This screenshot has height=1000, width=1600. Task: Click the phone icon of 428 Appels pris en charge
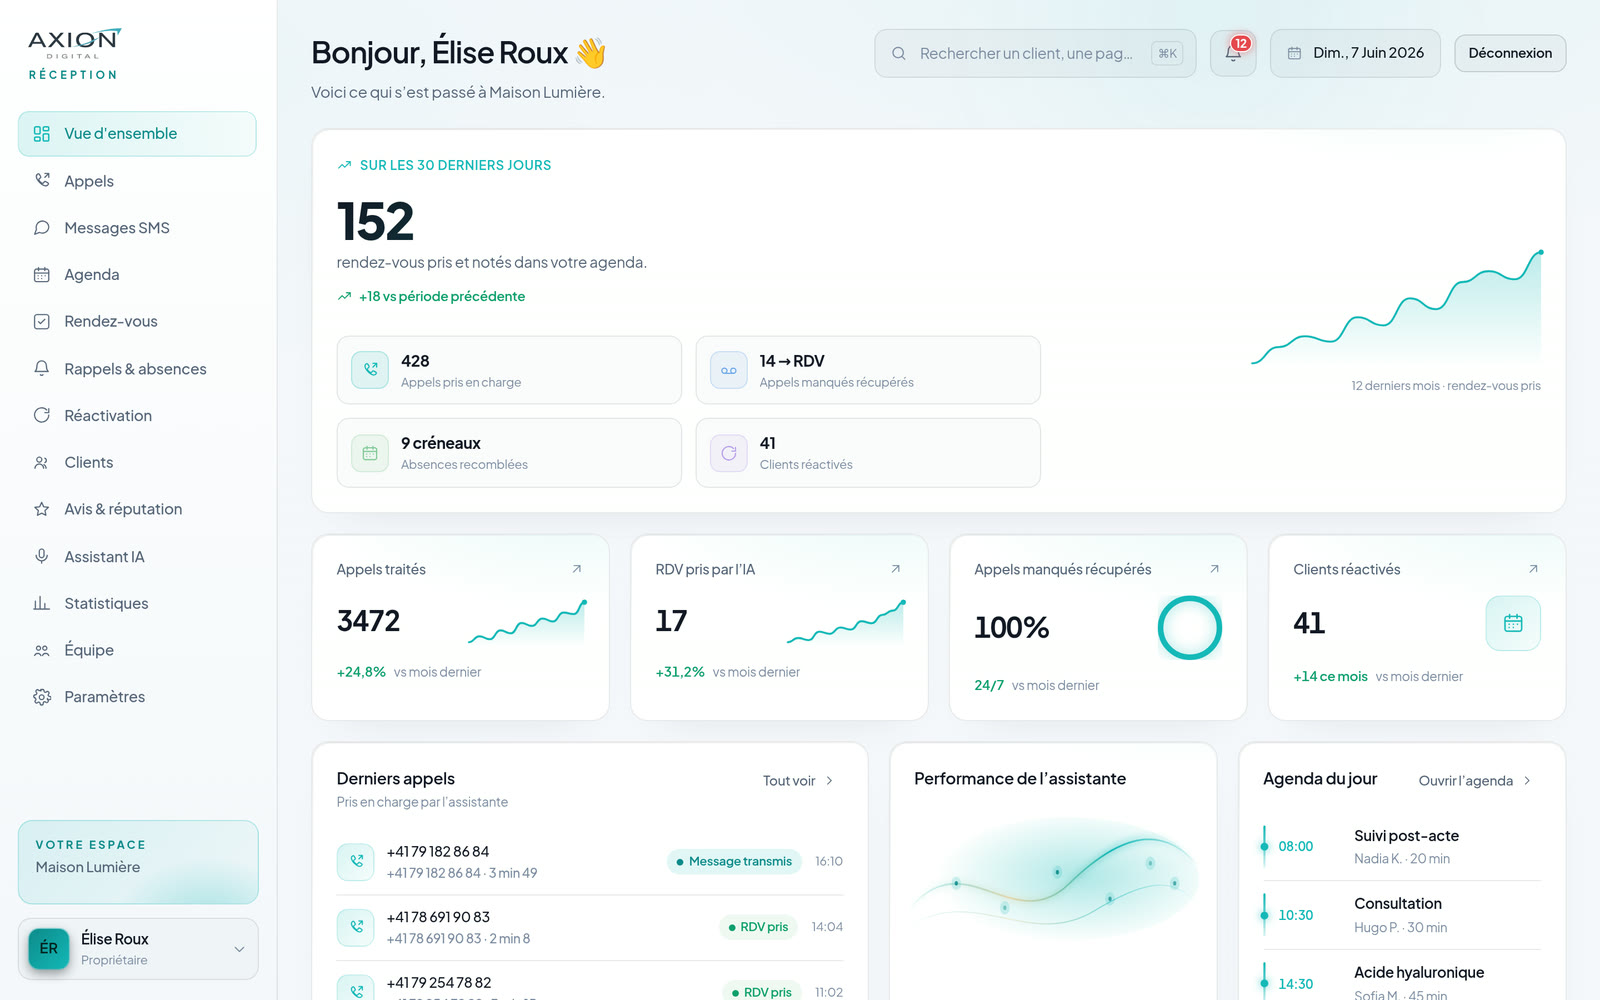370,370
